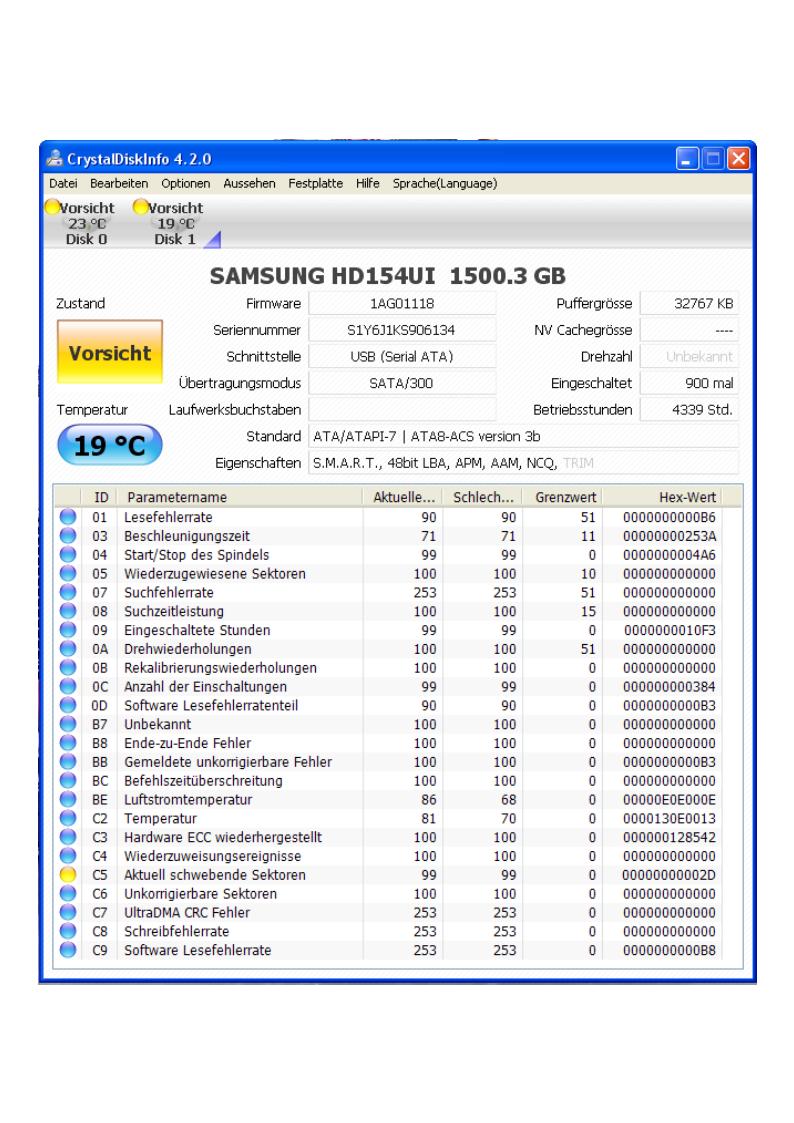Screen dimensions: 794x1123
Task: Click status dot for Gemeldete unkorrigierbare Fehler
Action: pyautogui.click(x=68, y=761)
